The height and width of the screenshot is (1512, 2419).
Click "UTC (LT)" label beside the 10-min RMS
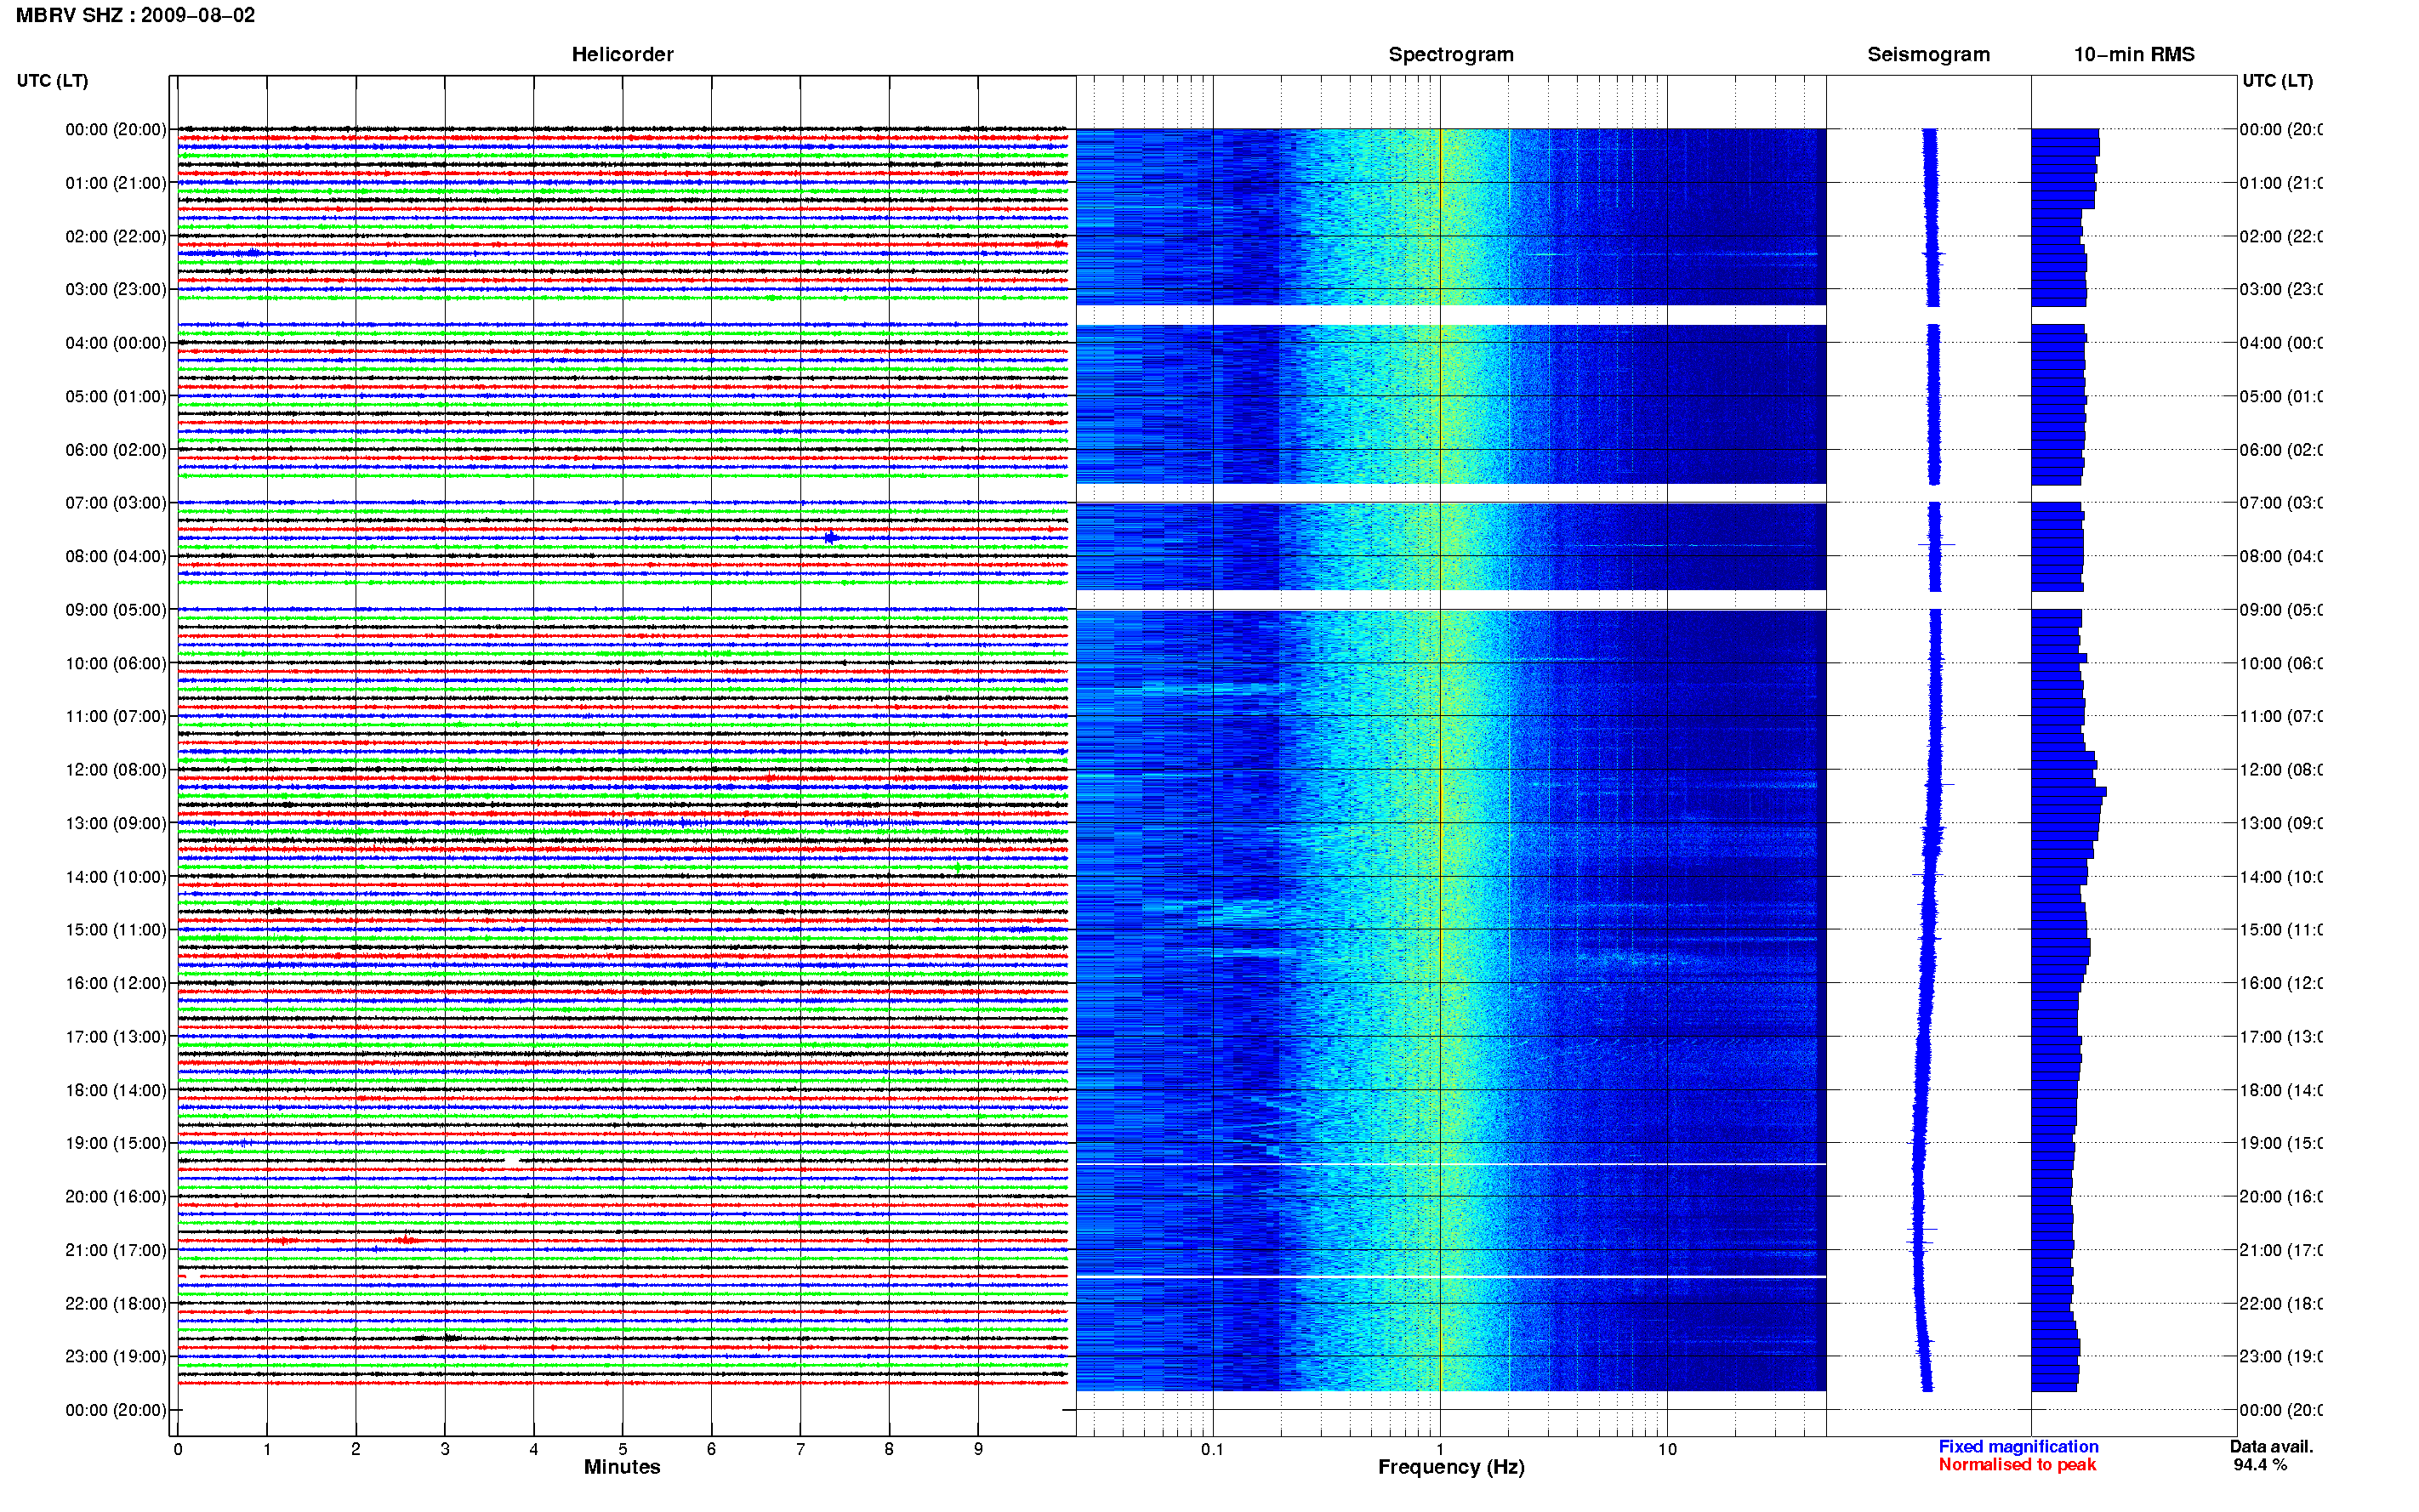[2277, 80]
